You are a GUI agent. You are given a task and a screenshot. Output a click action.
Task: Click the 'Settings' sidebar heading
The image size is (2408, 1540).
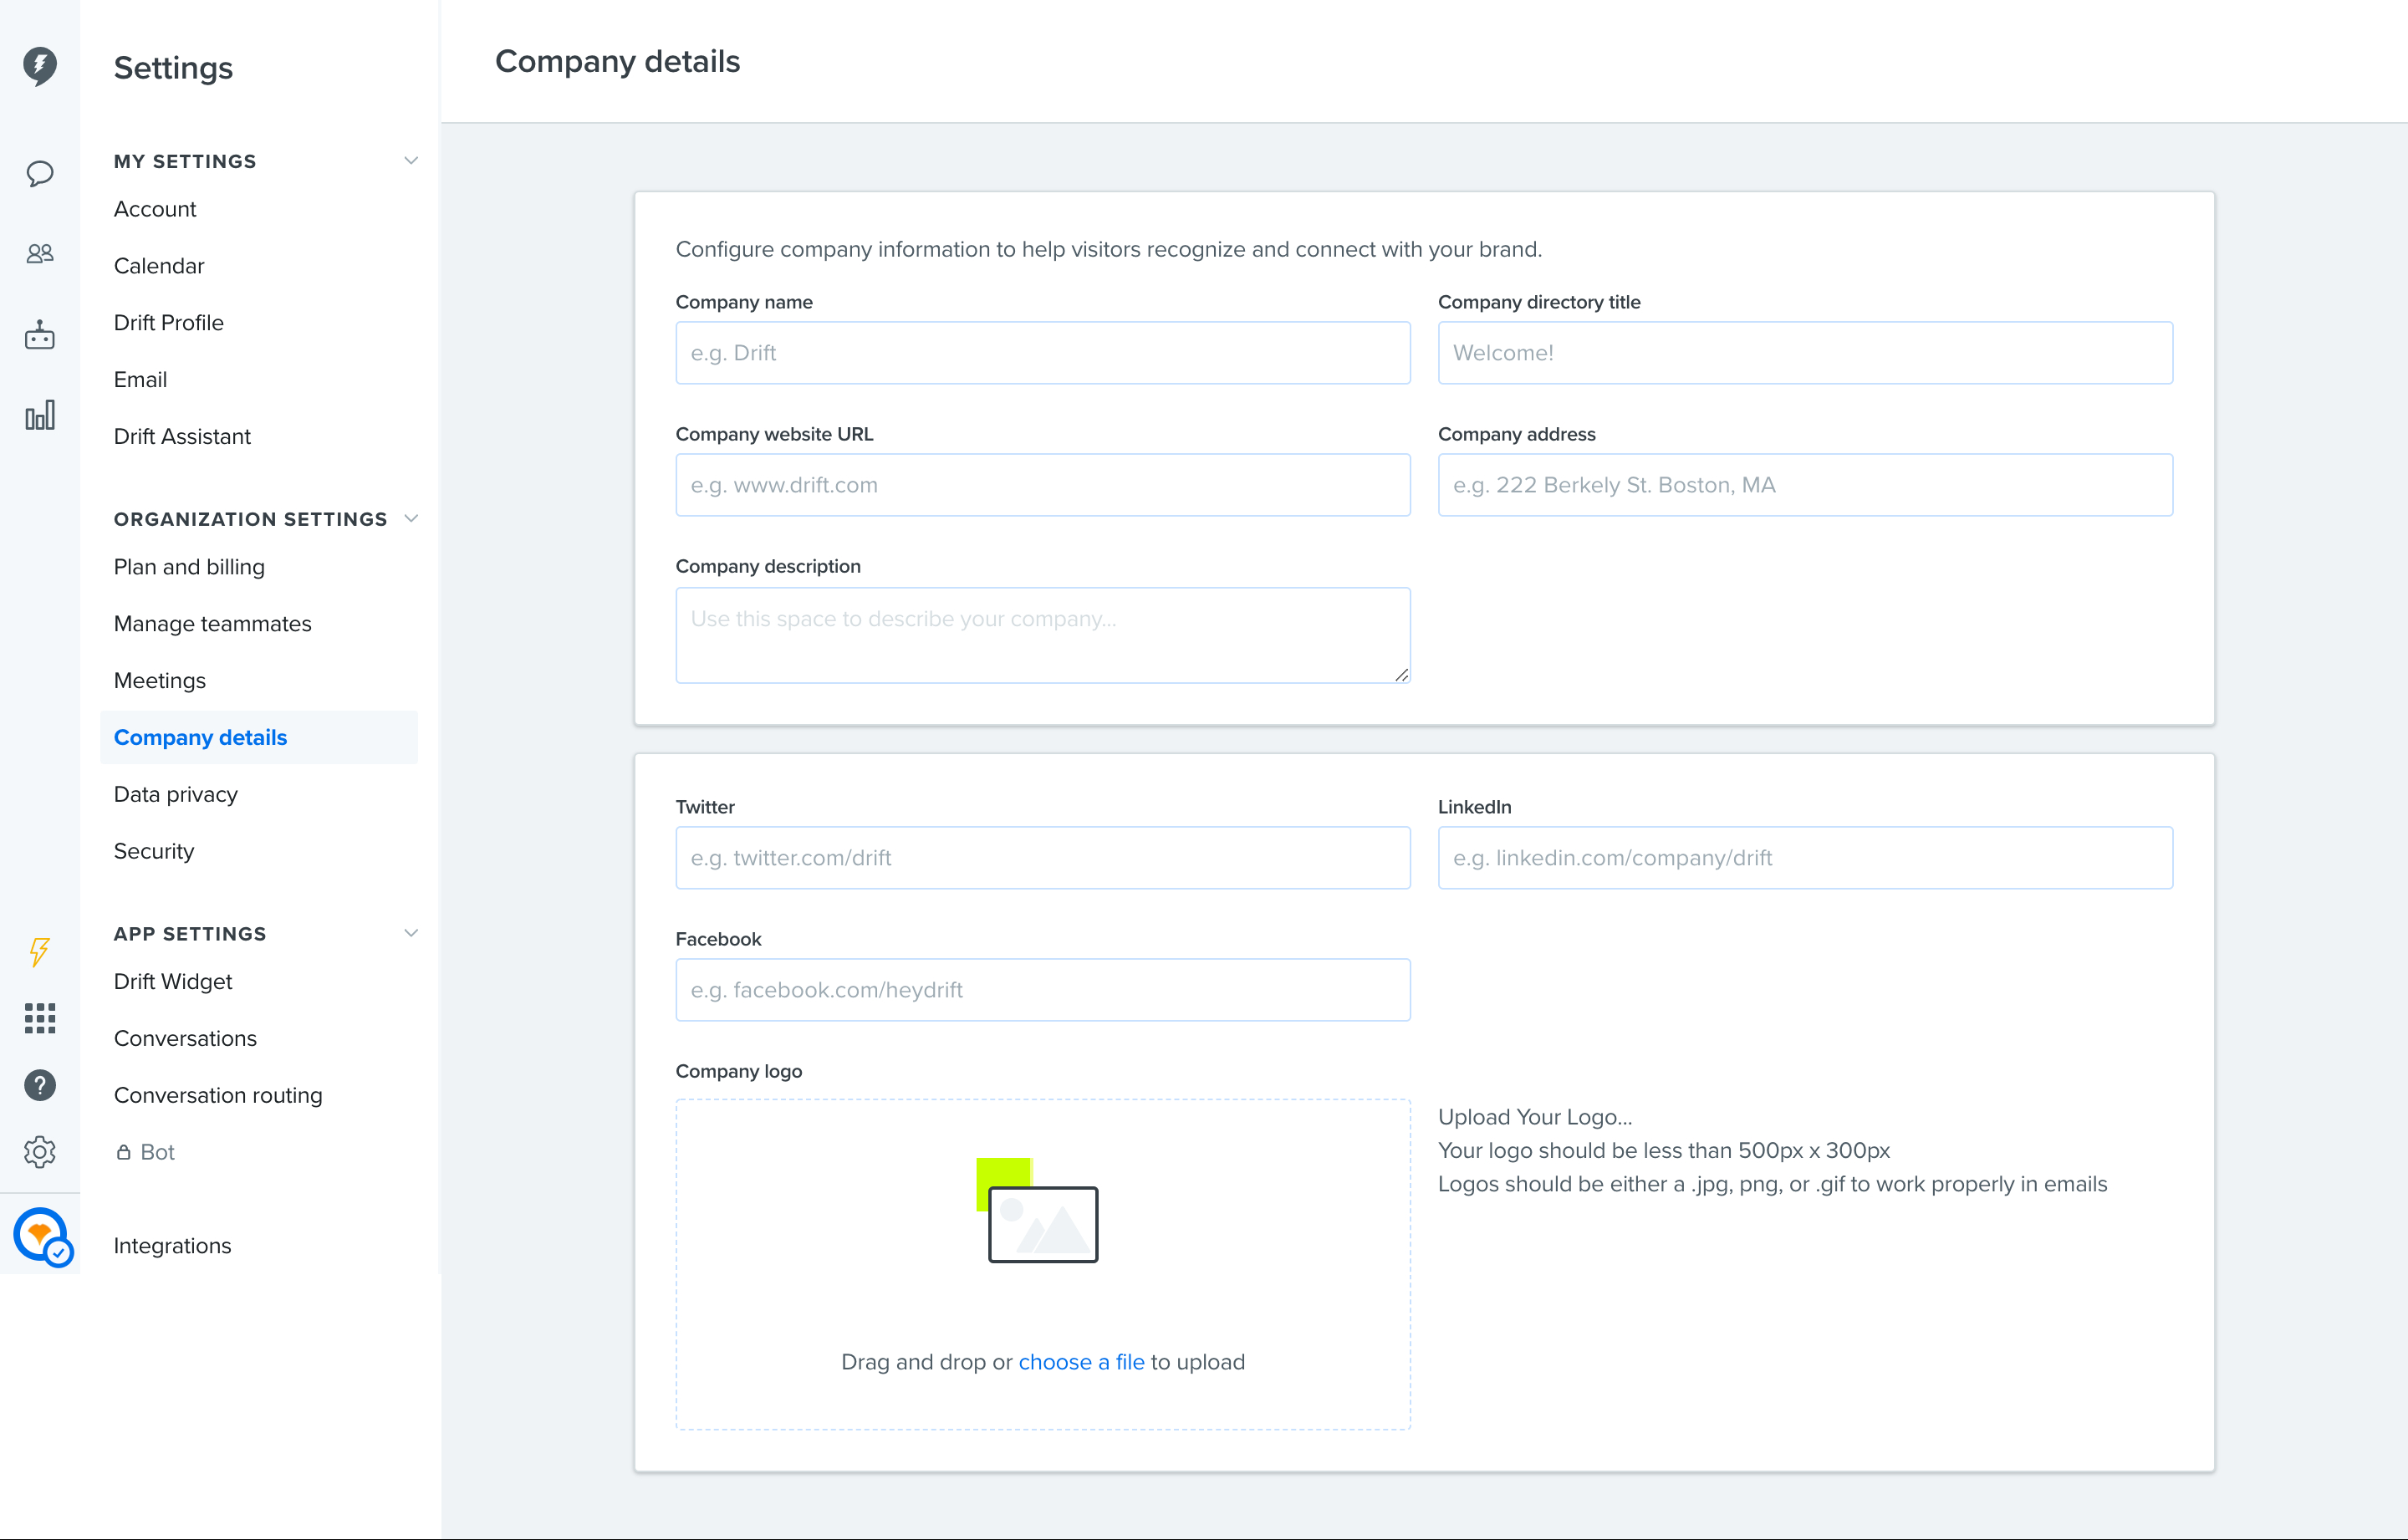pyautogui.click(x=173, y=68)
